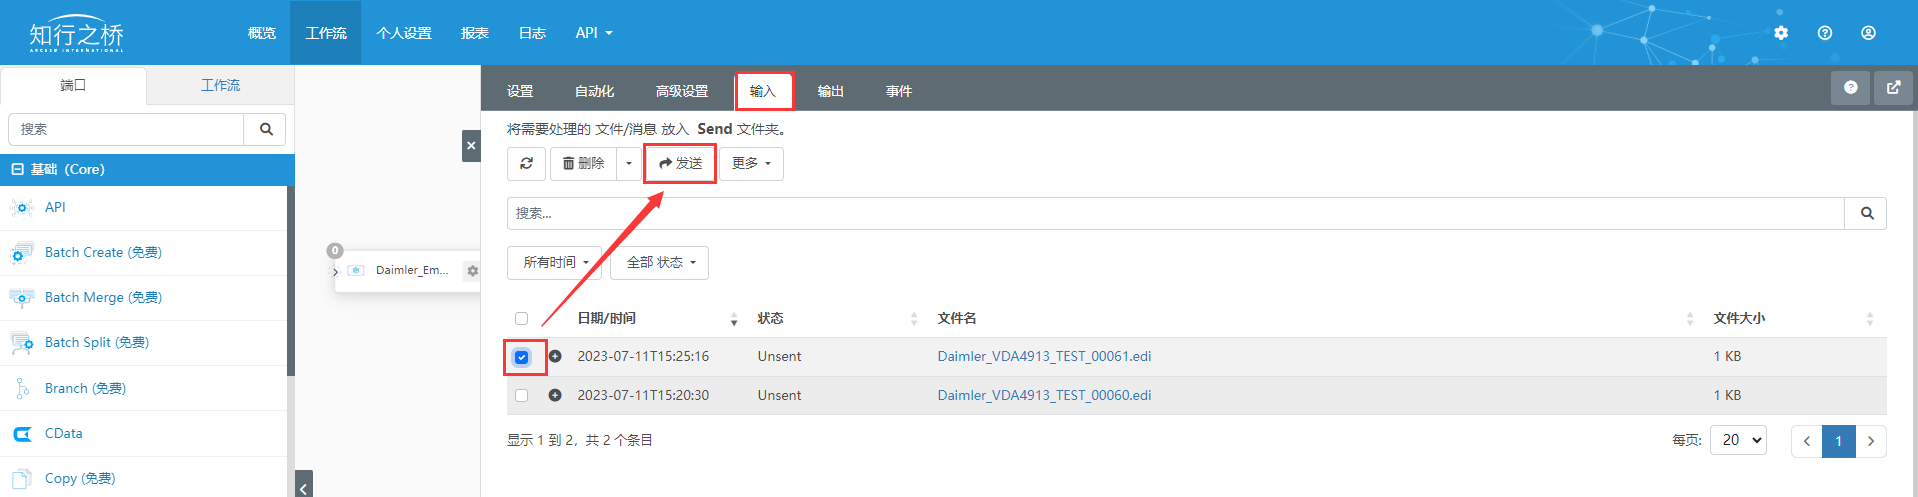Click the Branch connector icon

click(21, 388)
